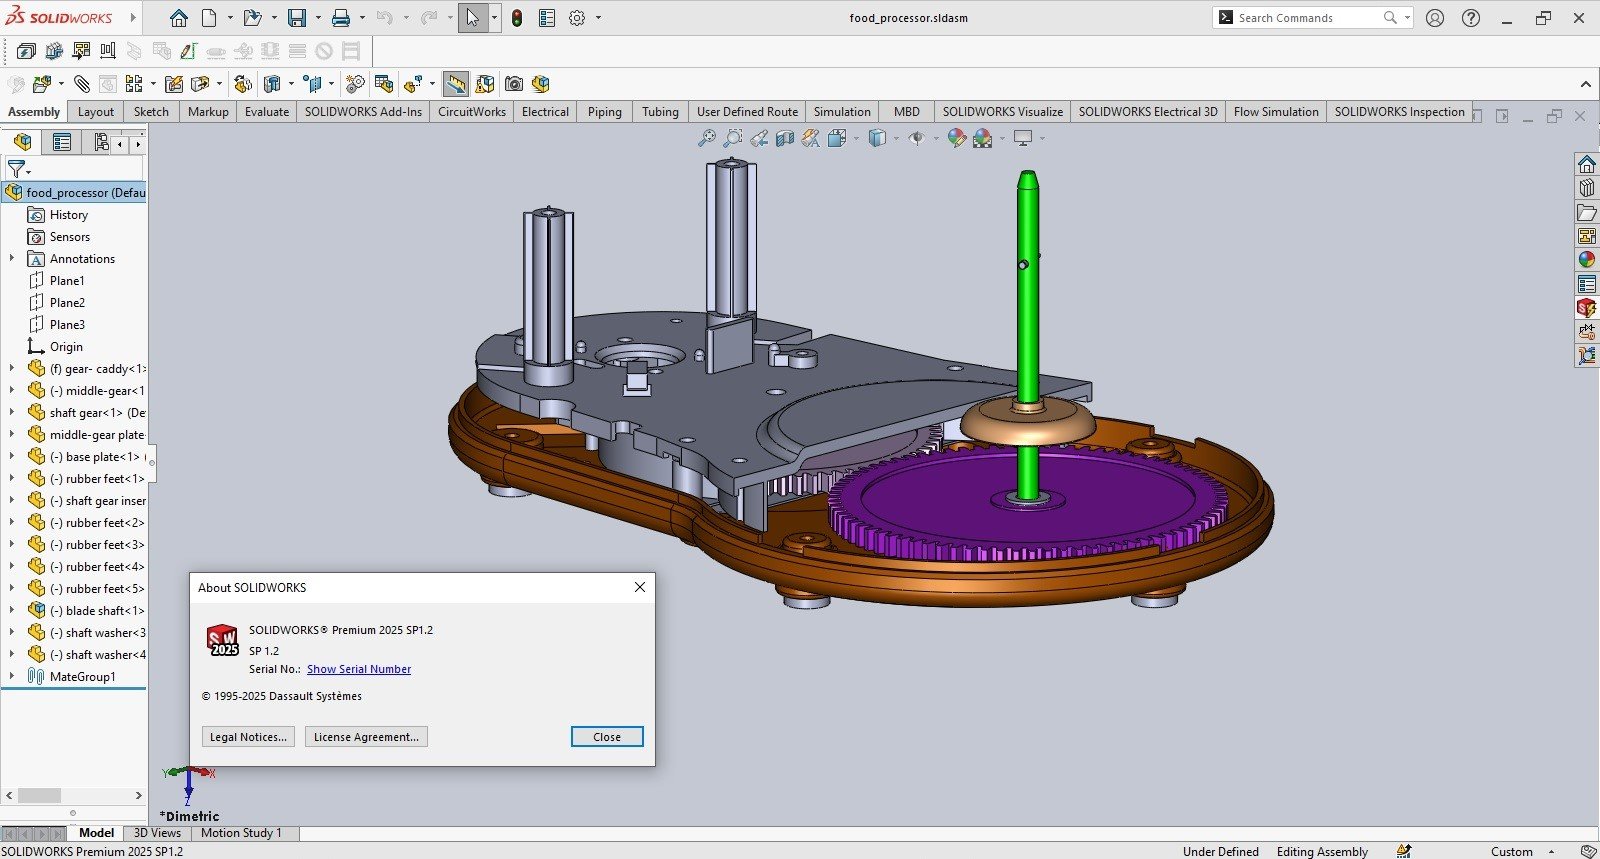Viewport: 1600px width, 859px height.
Task: Activate Zoom to Area tool
Action: pos(733,138)
